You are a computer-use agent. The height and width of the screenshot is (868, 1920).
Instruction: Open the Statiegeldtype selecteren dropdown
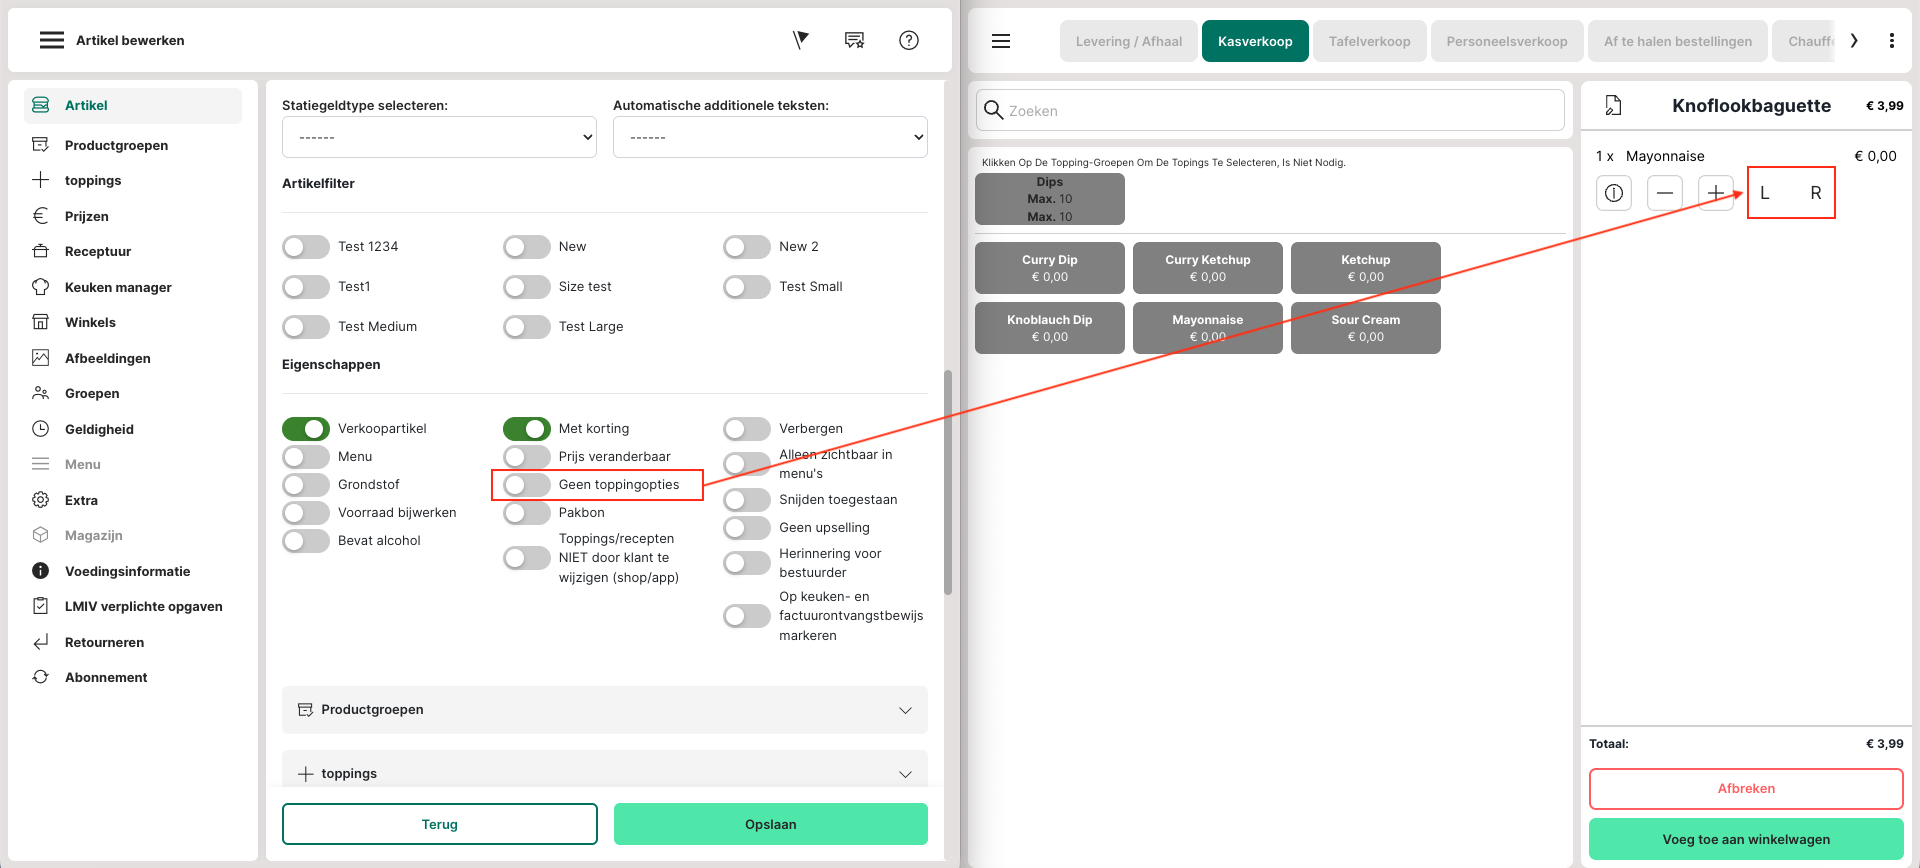coord(439,137)
